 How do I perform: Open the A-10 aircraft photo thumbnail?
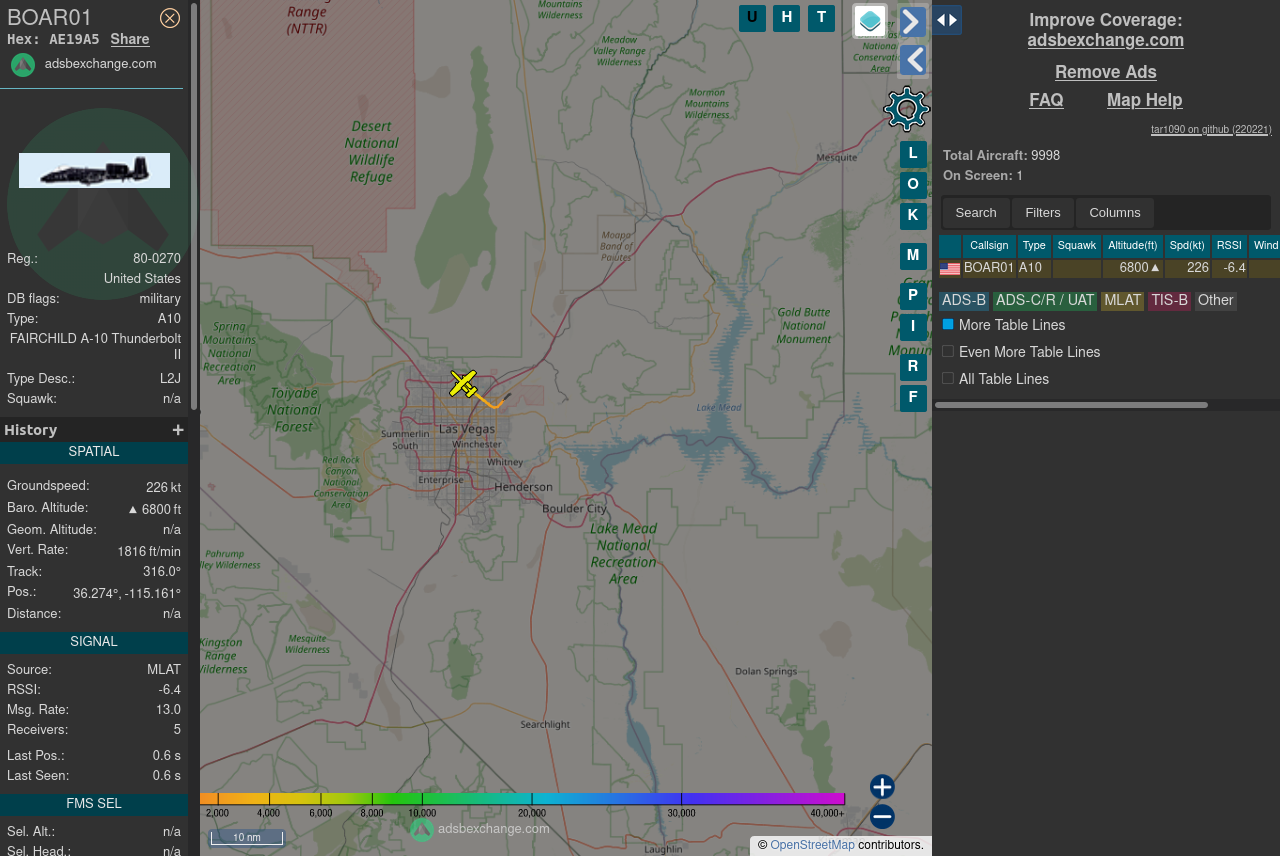94,170
